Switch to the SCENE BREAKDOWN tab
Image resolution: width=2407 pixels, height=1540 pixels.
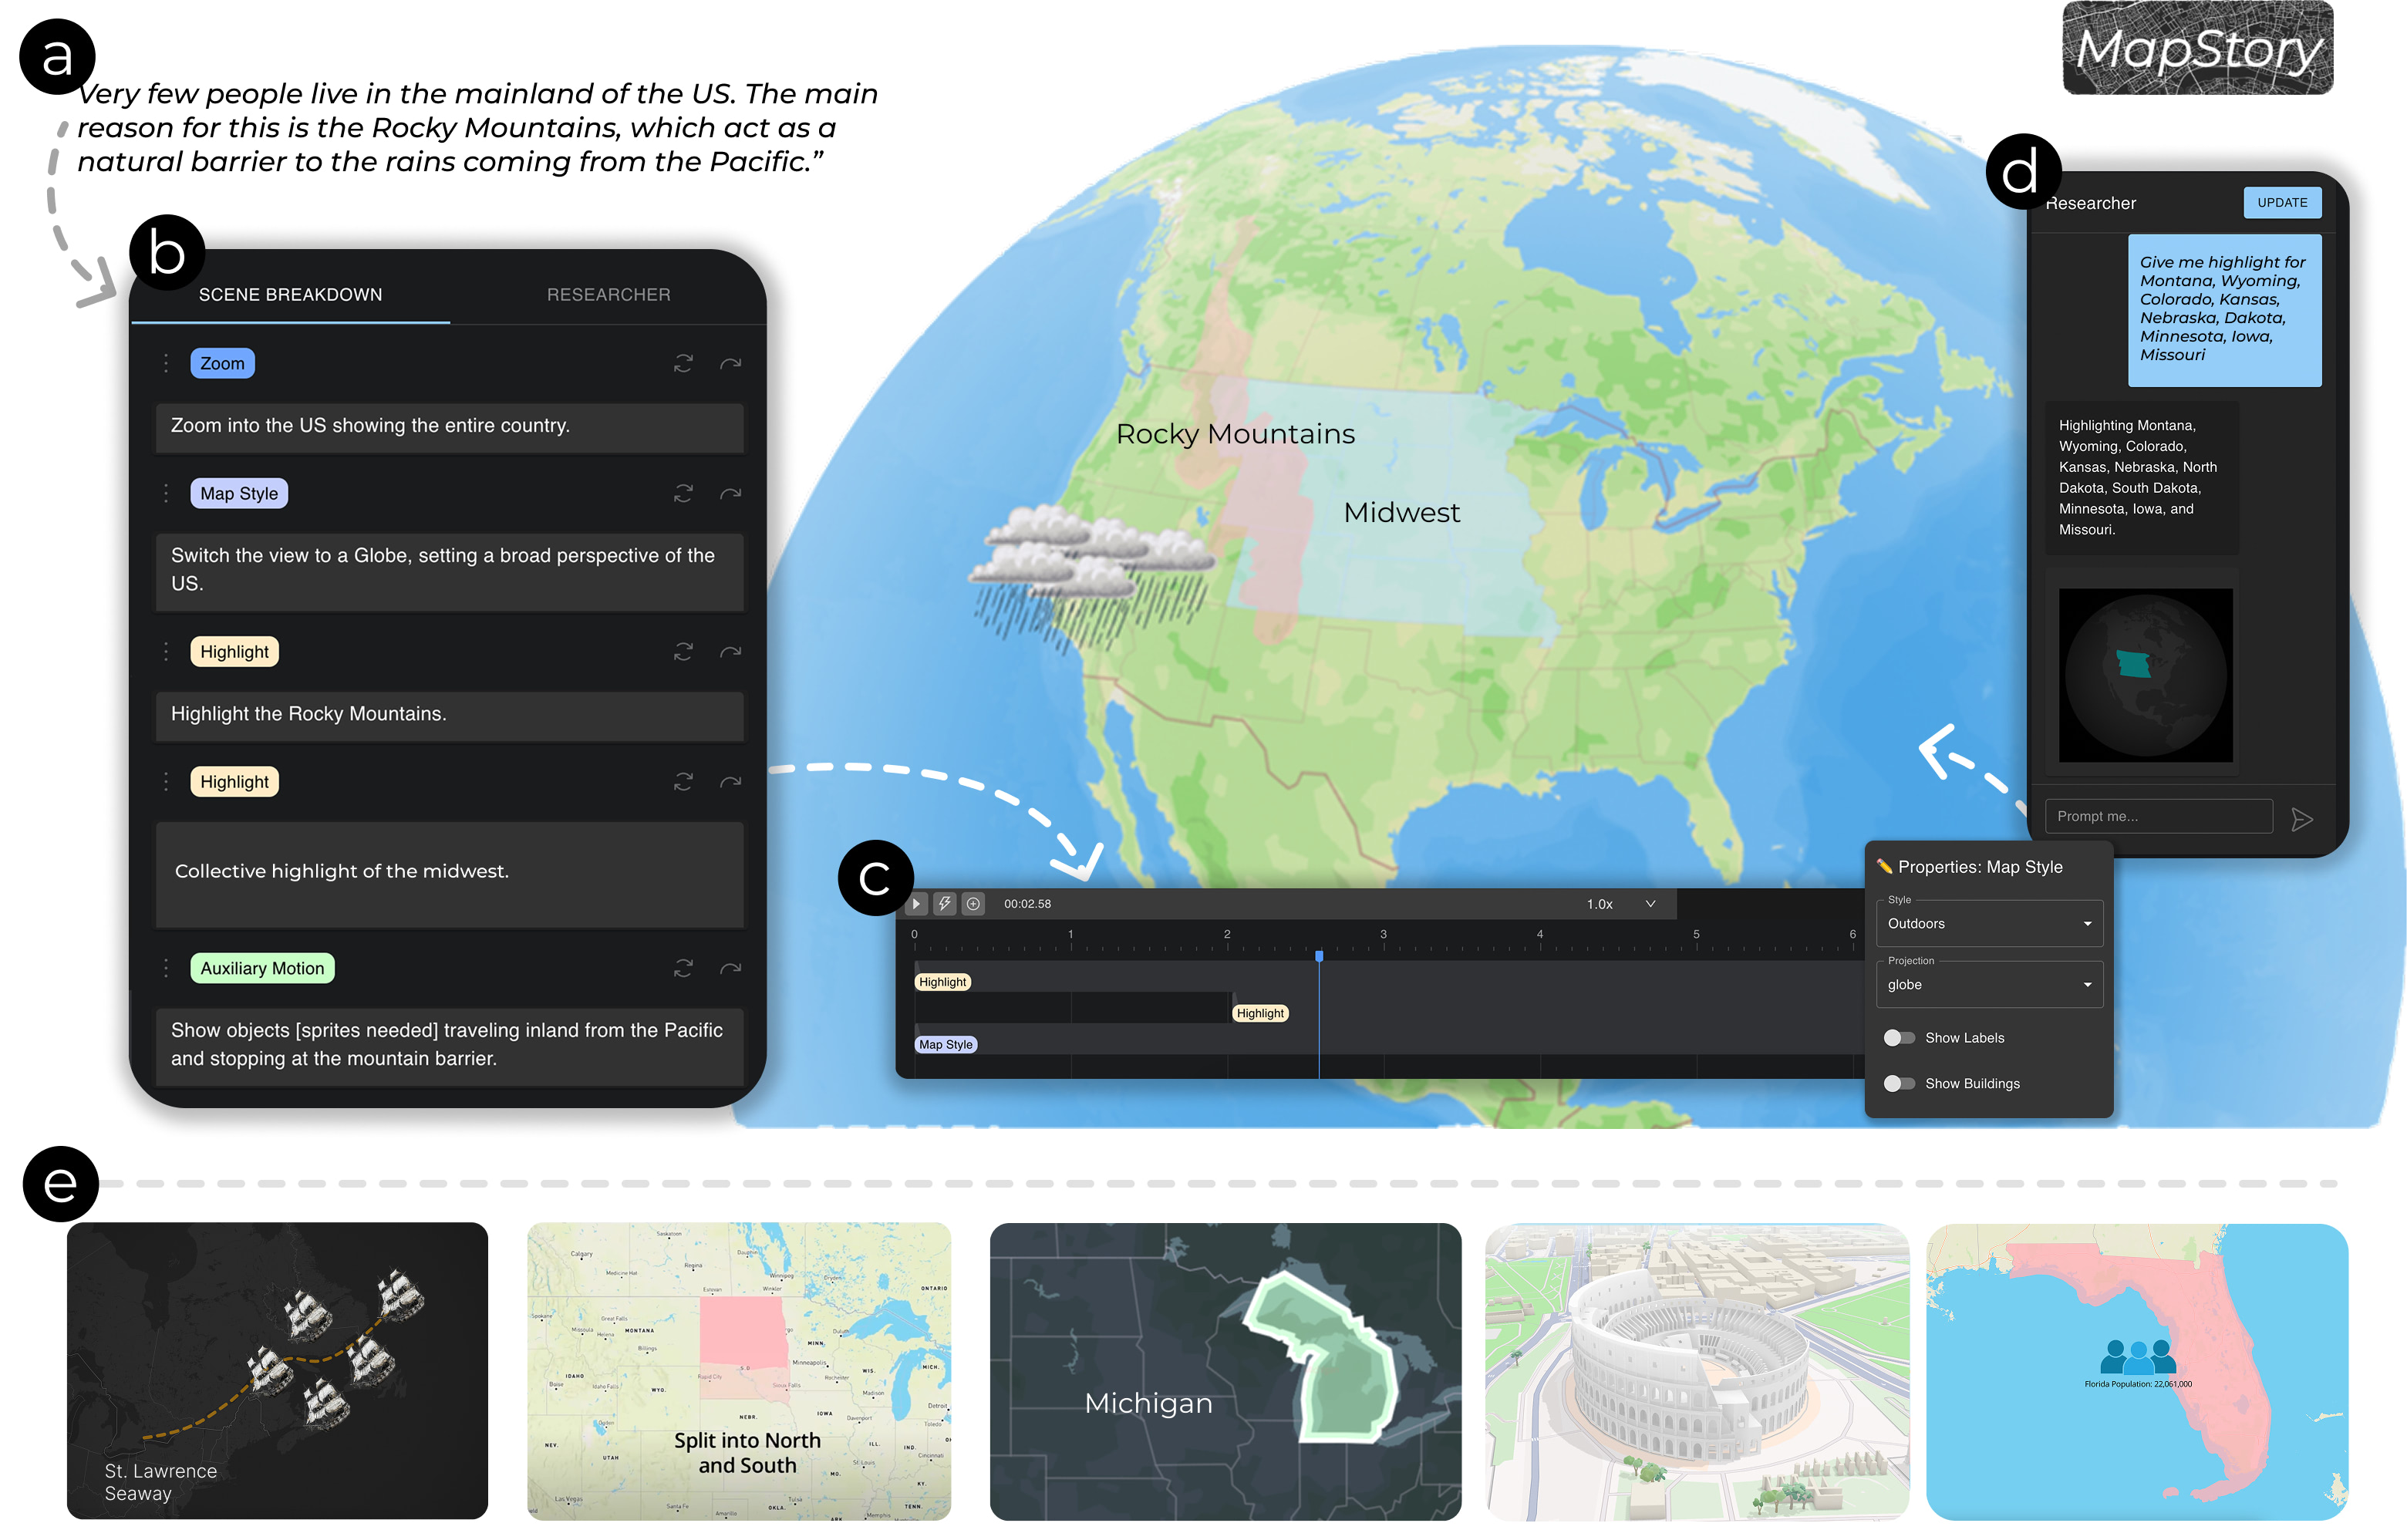click(x=290, y=295)
